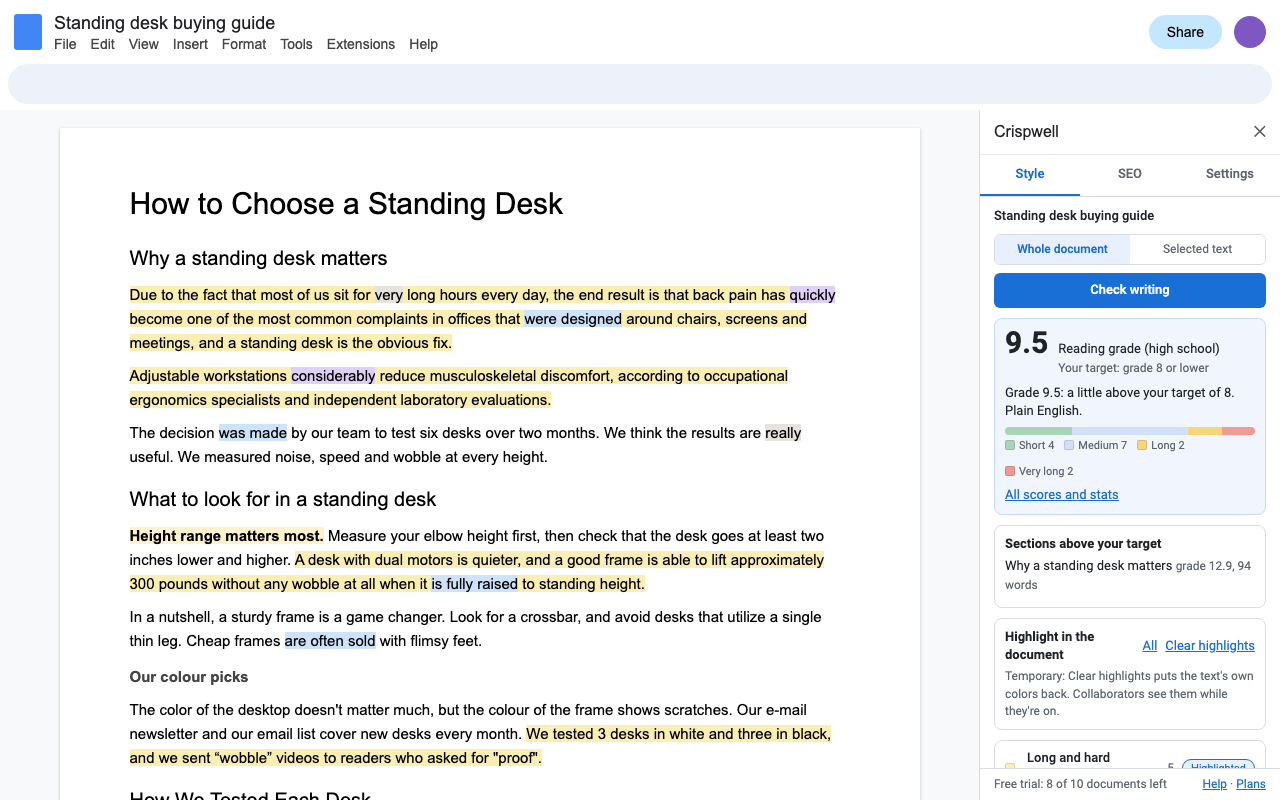The image size is (1280, 800).
Task: Switch to the SEO tab
Action: [x=1130, y=174]
